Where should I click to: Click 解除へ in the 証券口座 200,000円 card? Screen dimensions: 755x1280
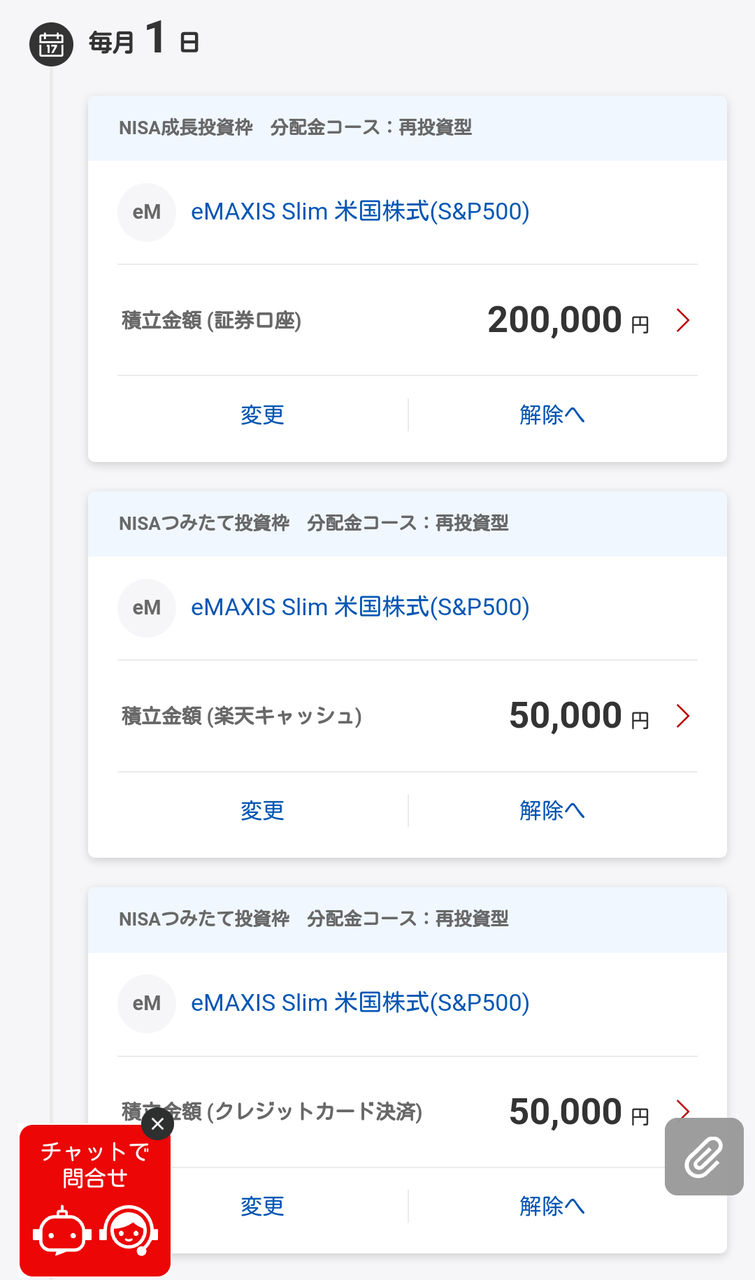pos(552,415)
